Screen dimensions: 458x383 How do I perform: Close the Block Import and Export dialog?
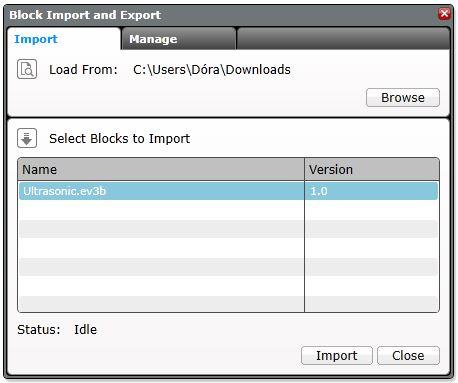click(444, 14)
